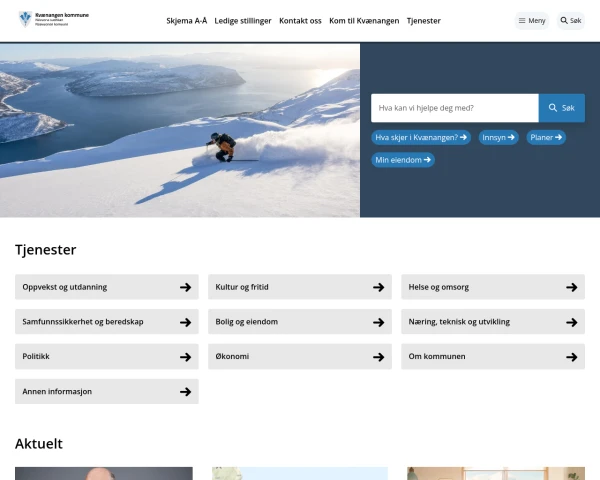This screenshot has width=600, height=480.
Task: Open middle Aktuelt news image with map
Action: pyautogui.click(x=300, y=473)
